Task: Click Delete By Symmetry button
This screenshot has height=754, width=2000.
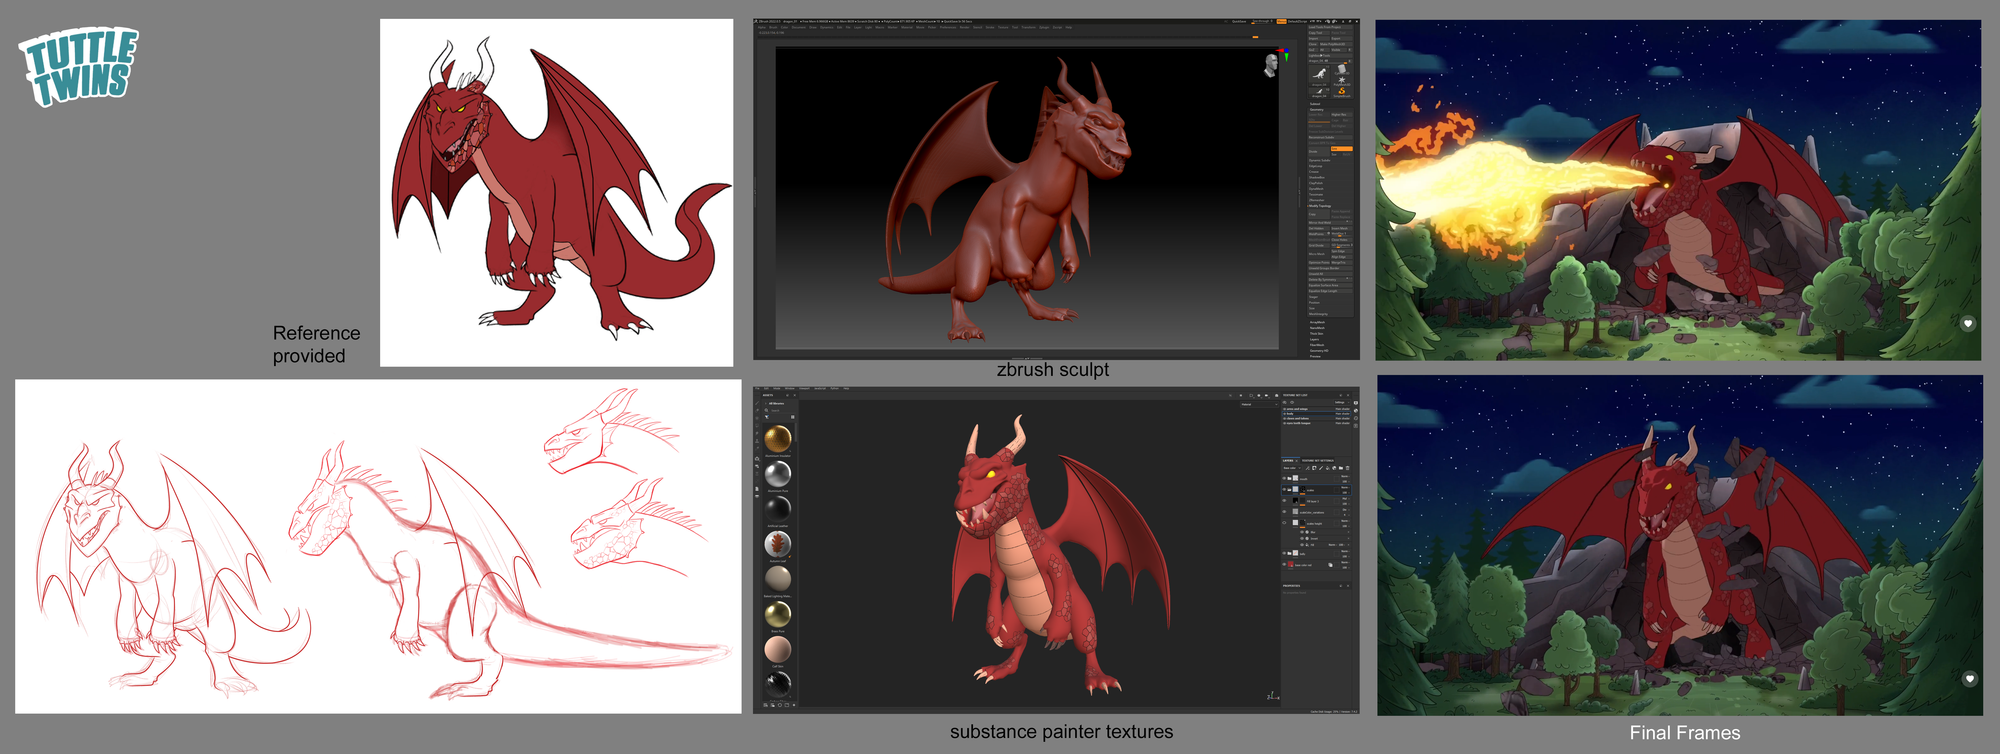Action: coord(1330,280)
